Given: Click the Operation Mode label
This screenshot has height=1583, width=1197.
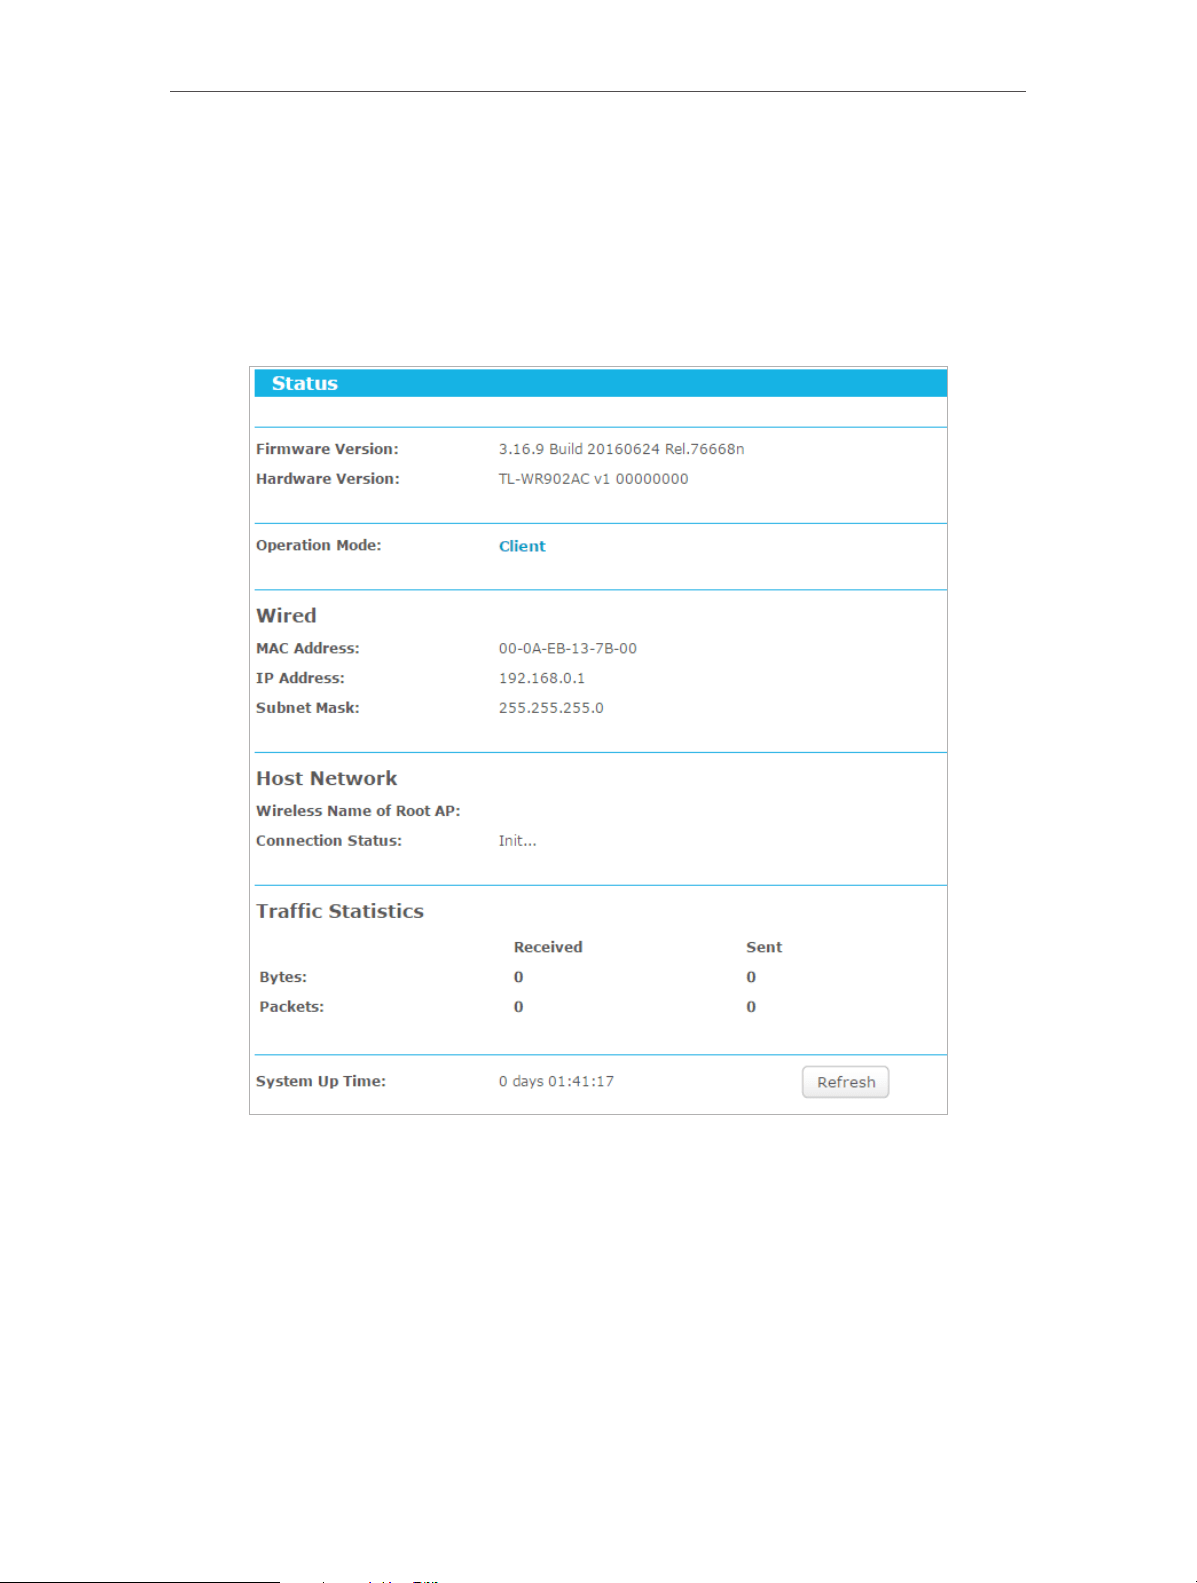Looking at the screenshot, I should pyautogui.click(x=319, y=545).
